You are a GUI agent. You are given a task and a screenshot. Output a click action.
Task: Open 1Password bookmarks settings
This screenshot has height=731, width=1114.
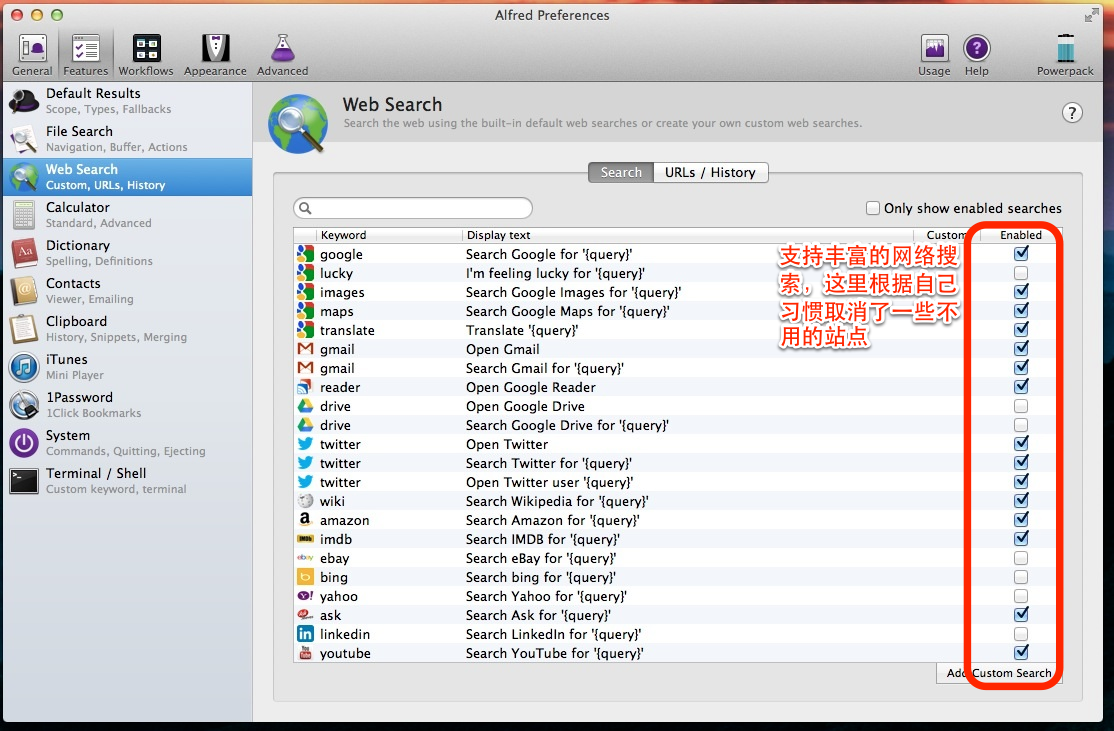click(x=127, y=405)
